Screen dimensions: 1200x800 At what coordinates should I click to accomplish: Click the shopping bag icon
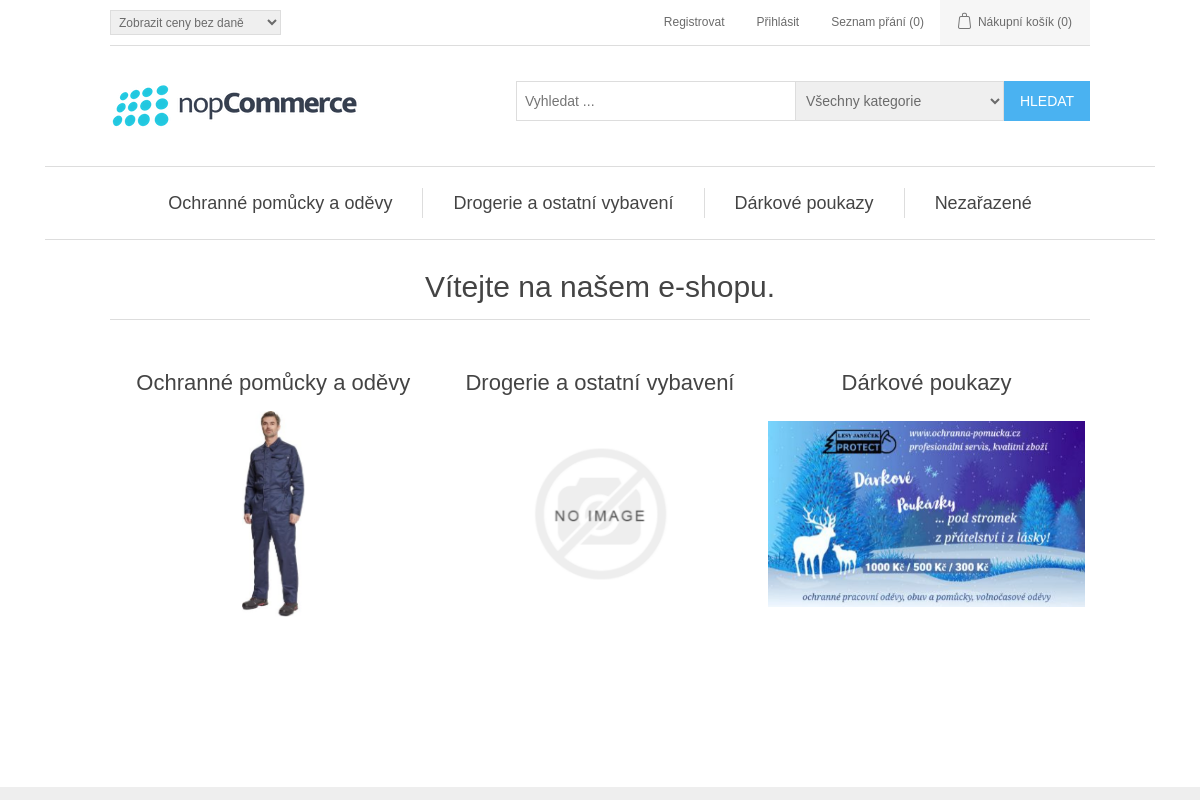[964, 21]
